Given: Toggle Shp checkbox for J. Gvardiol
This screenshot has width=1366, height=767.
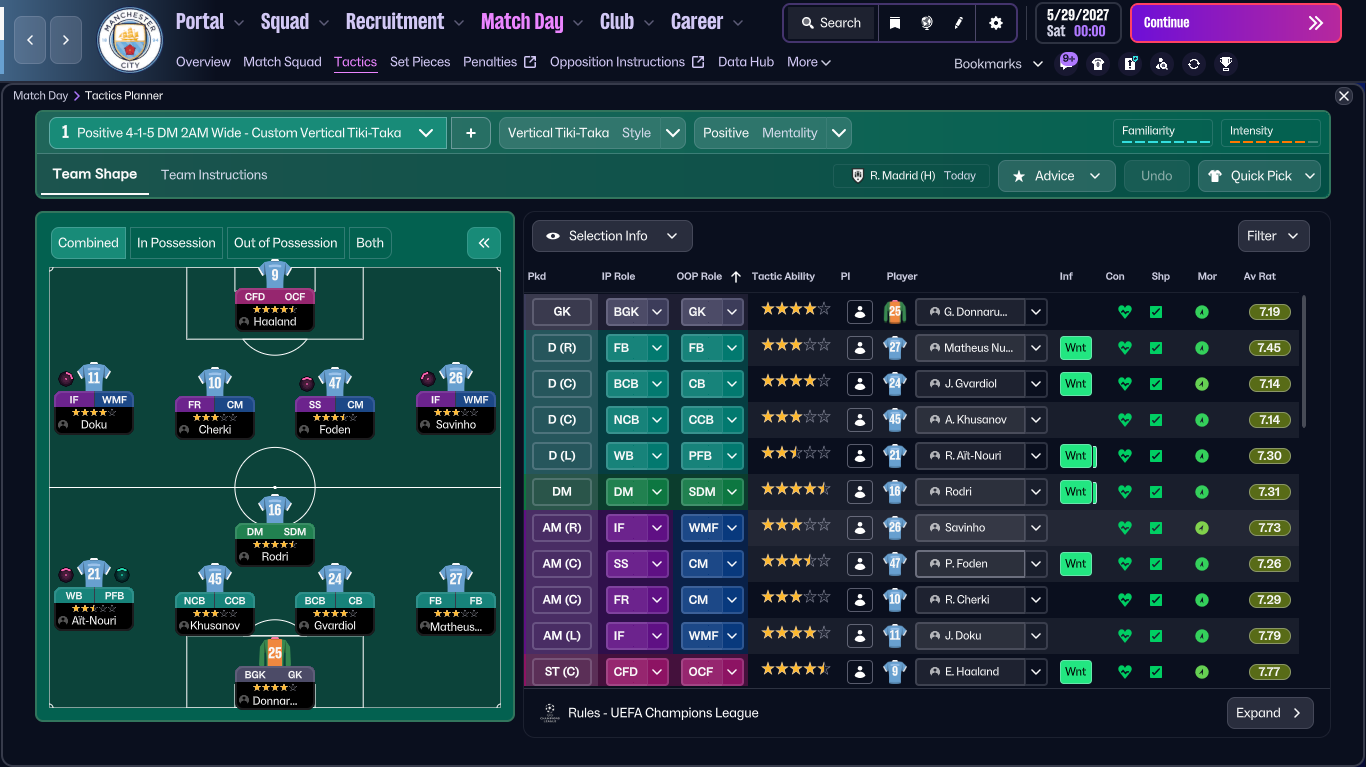Looking at the screenshot, I should point(1156,384).
